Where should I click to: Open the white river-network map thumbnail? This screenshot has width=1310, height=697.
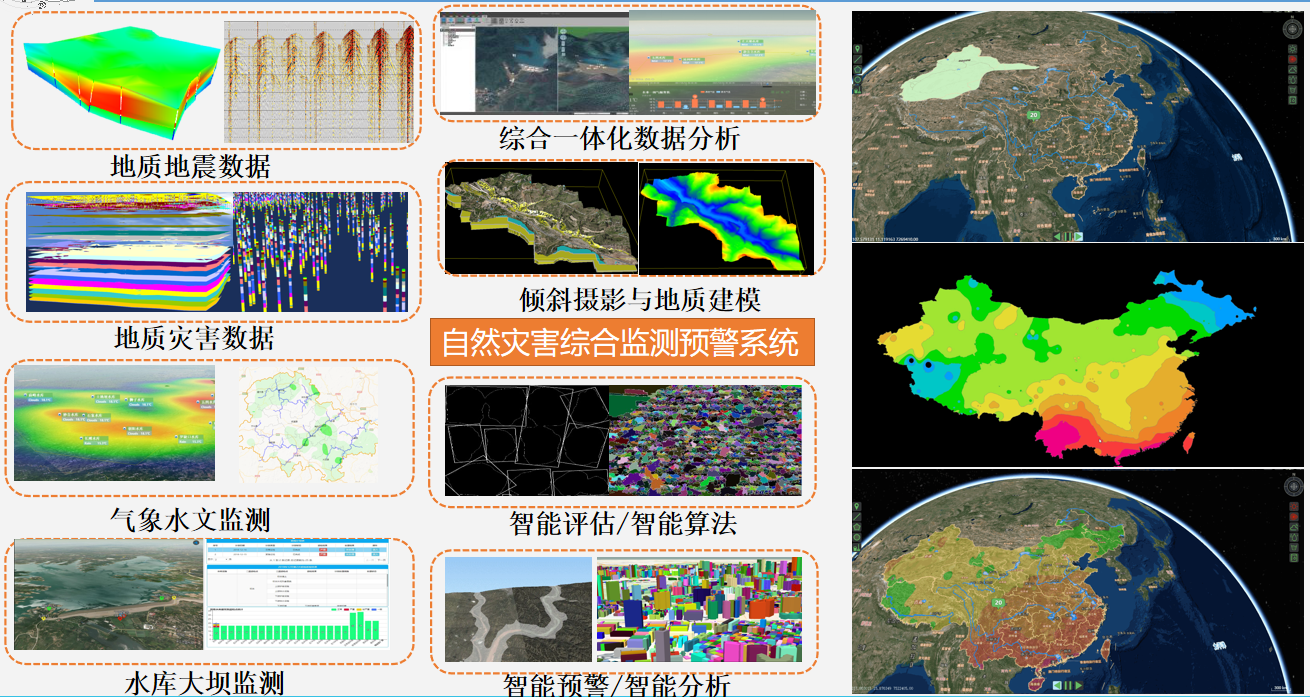[x=309, y=425]
